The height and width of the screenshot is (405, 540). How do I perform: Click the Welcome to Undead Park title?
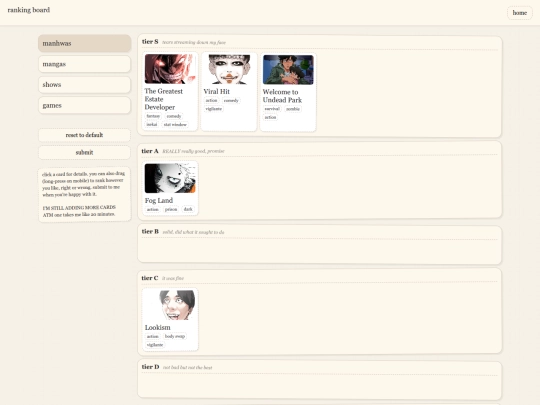pyautogui.click(x=282, y=96)
